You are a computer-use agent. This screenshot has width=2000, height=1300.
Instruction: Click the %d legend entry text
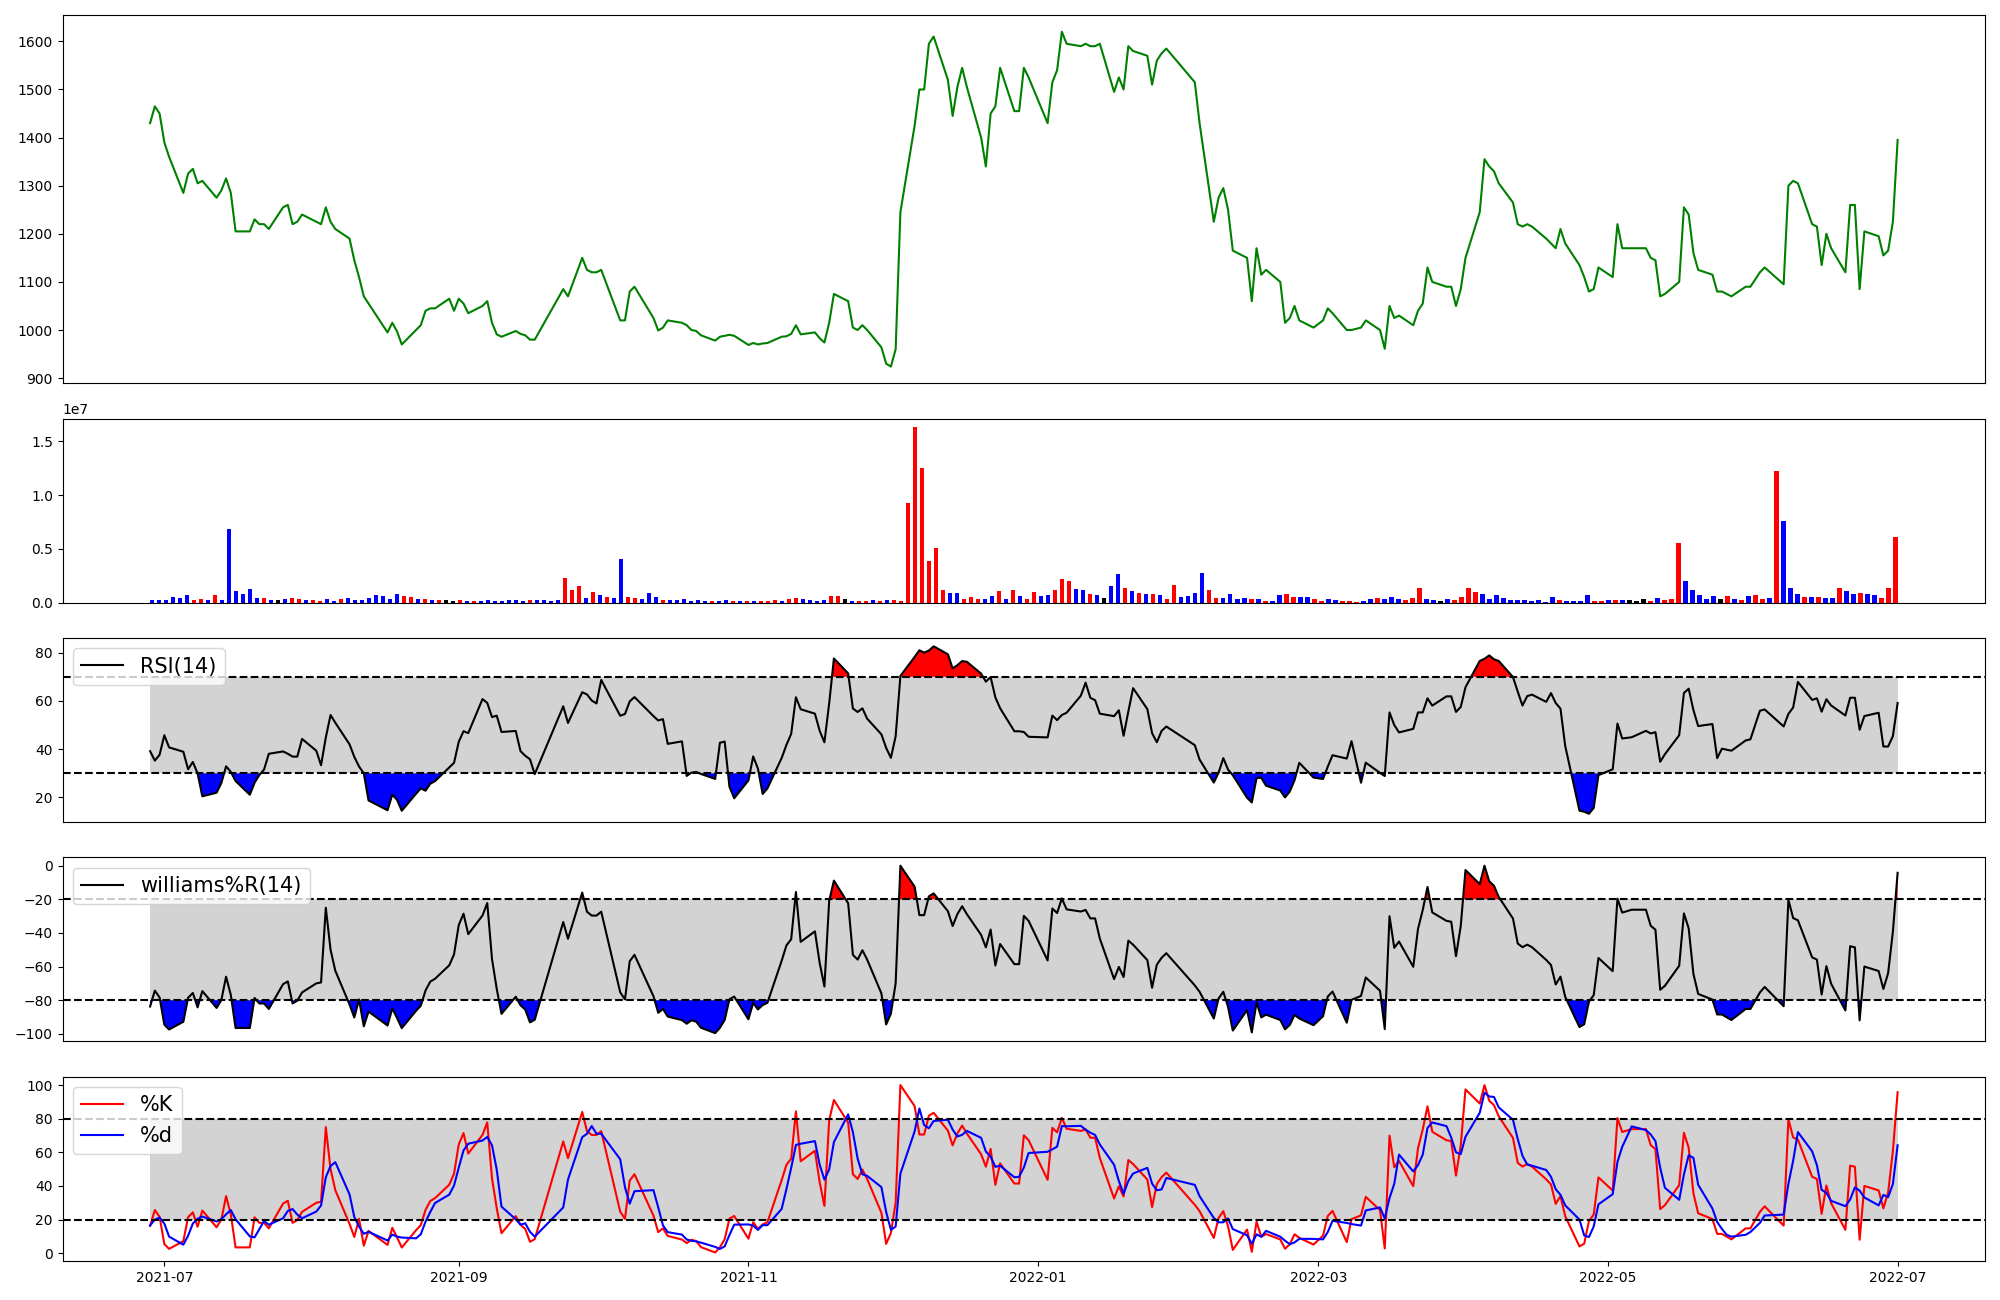tap(156, 1135)
